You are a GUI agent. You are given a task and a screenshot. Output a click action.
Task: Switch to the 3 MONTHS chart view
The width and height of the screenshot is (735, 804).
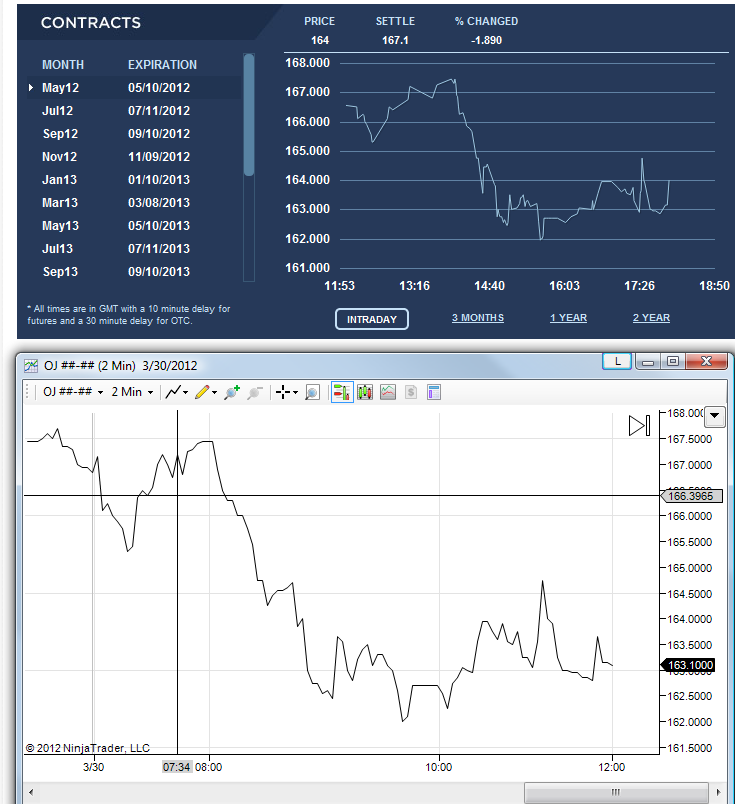pyautogui.click(x=478, y=318)
